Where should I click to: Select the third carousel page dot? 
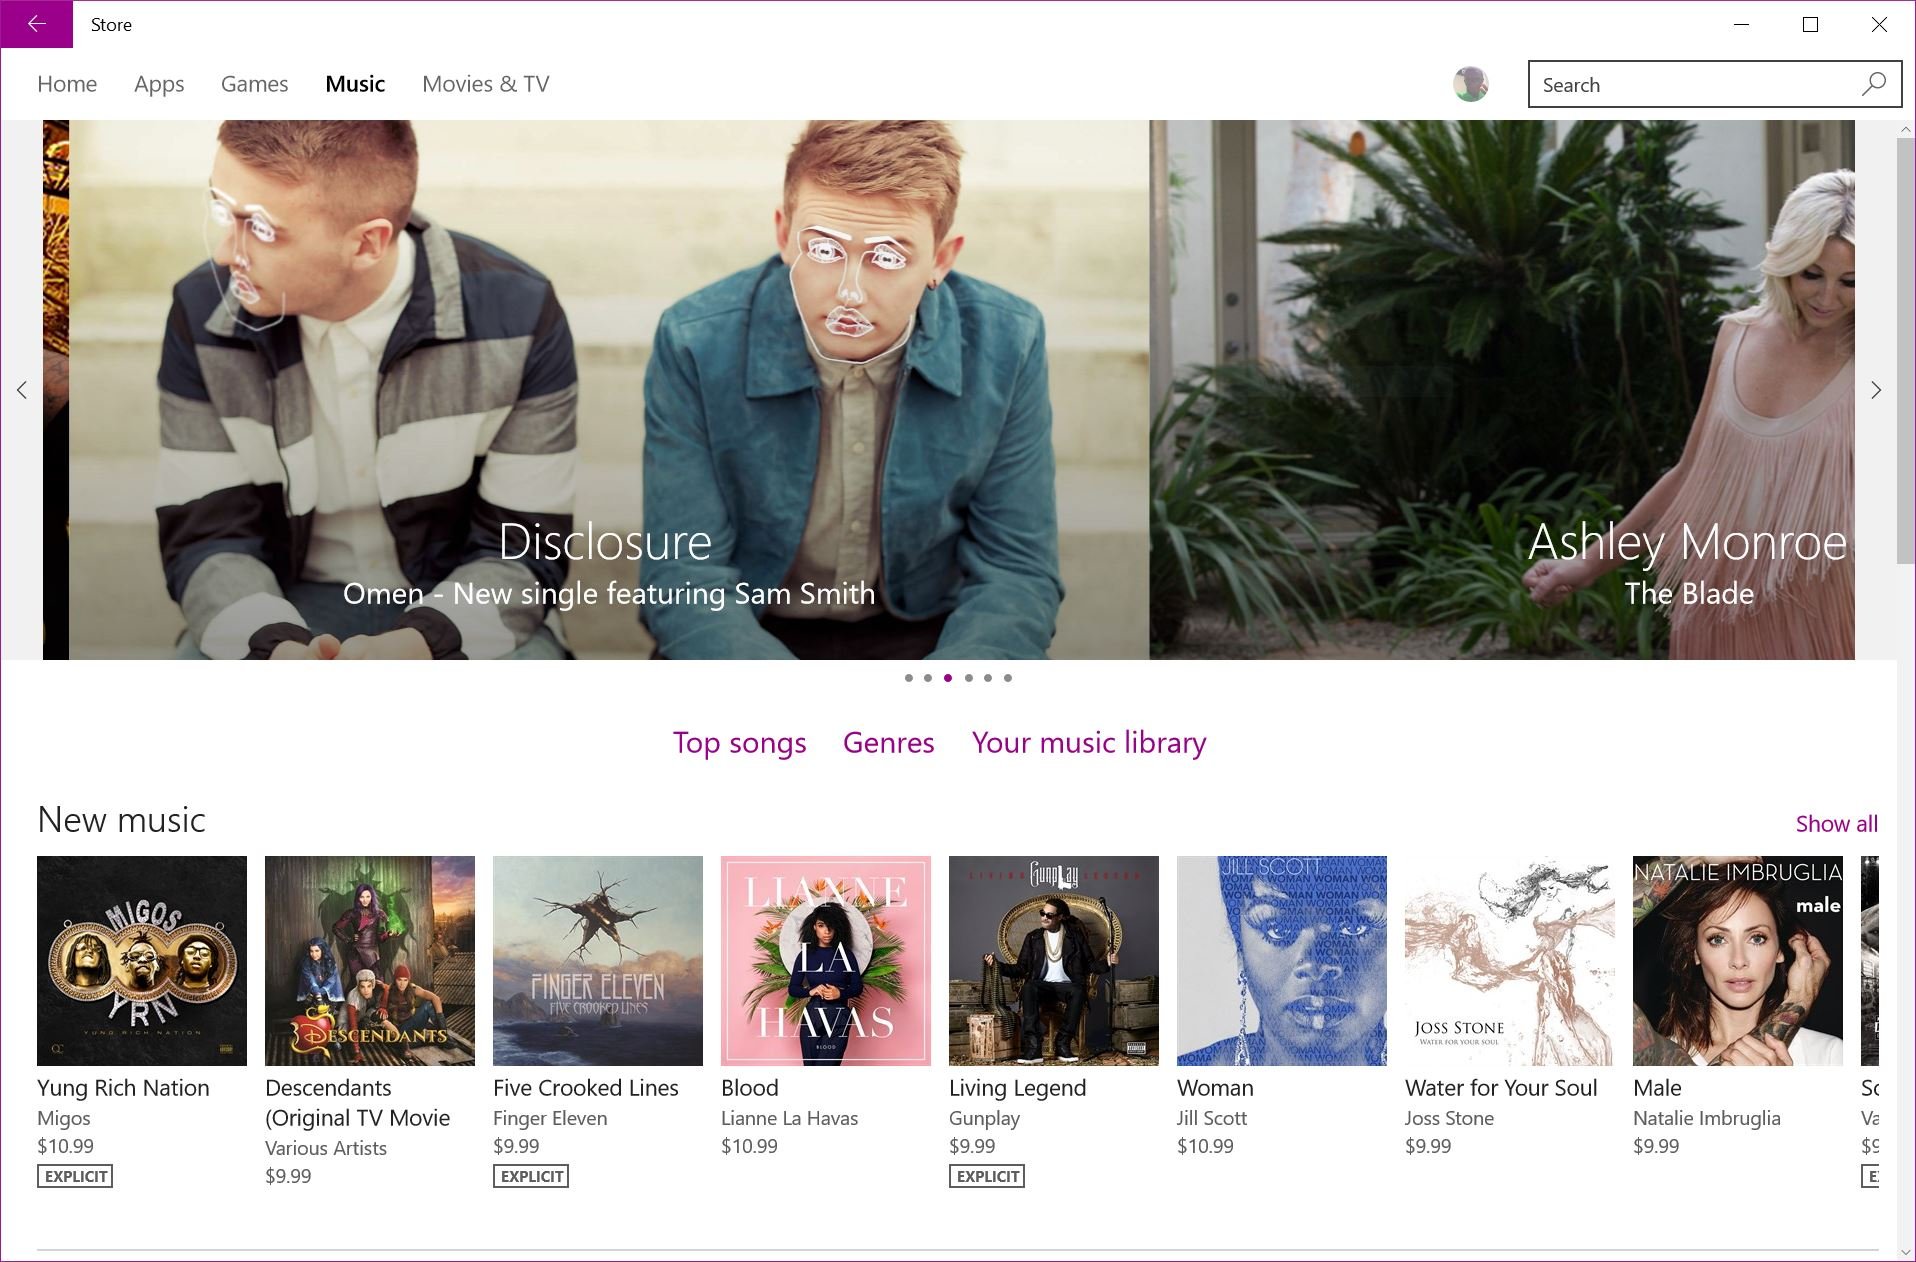coord(948,678)
